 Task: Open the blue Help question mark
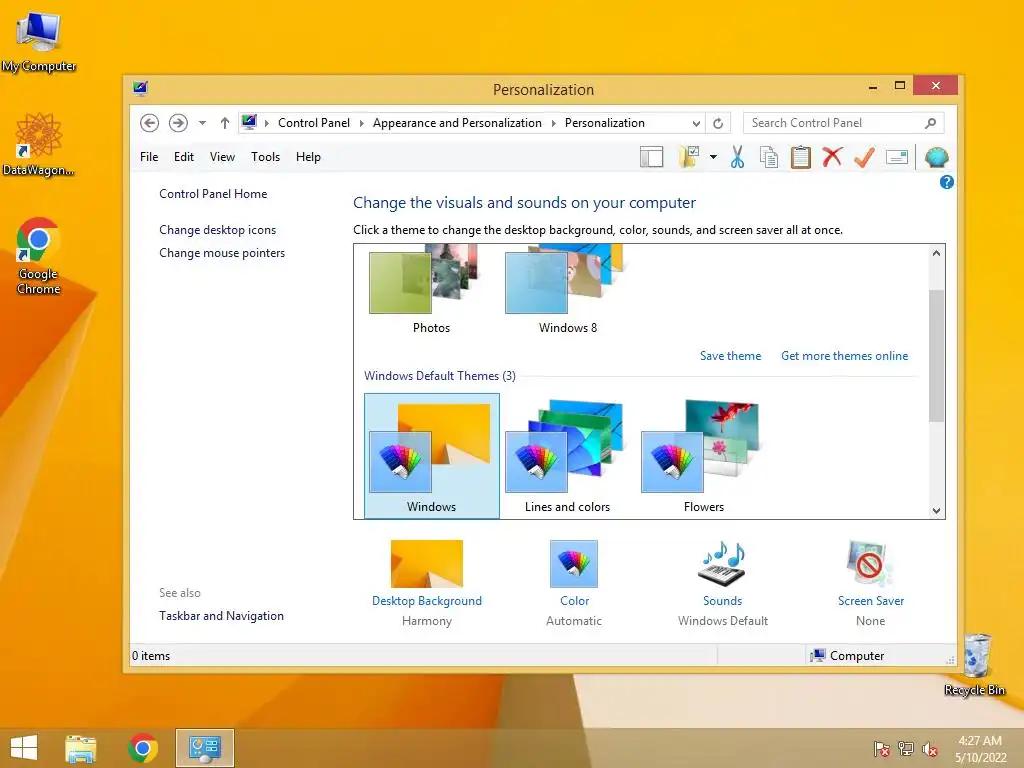point(946,182)
